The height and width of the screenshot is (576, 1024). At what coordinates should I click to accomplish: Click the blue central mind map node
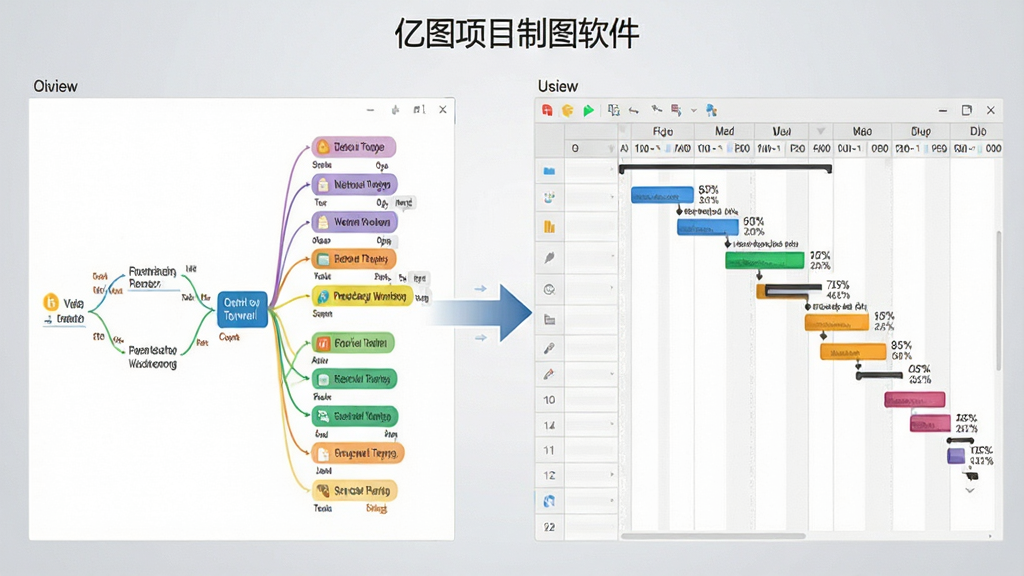pyautogui.click(x=242, y=309)
